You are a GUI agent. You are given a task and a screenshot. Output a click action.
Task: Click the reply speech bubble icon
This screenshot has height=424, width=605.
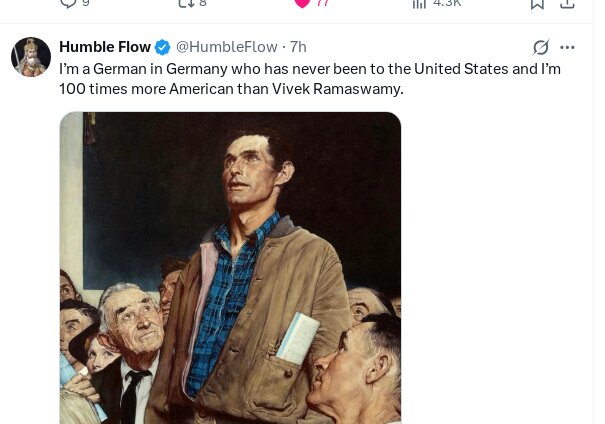click(68, 4)
